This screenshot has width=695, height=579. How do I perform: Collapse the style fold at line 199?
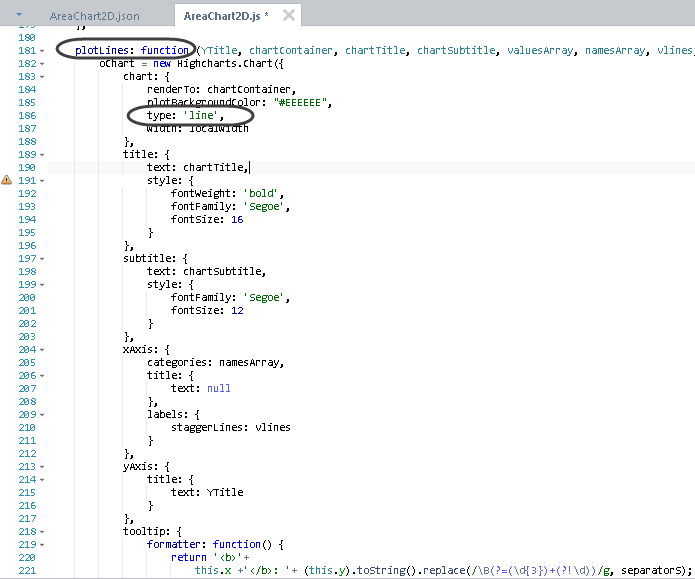pyautogui.click(x=42, y=285)
